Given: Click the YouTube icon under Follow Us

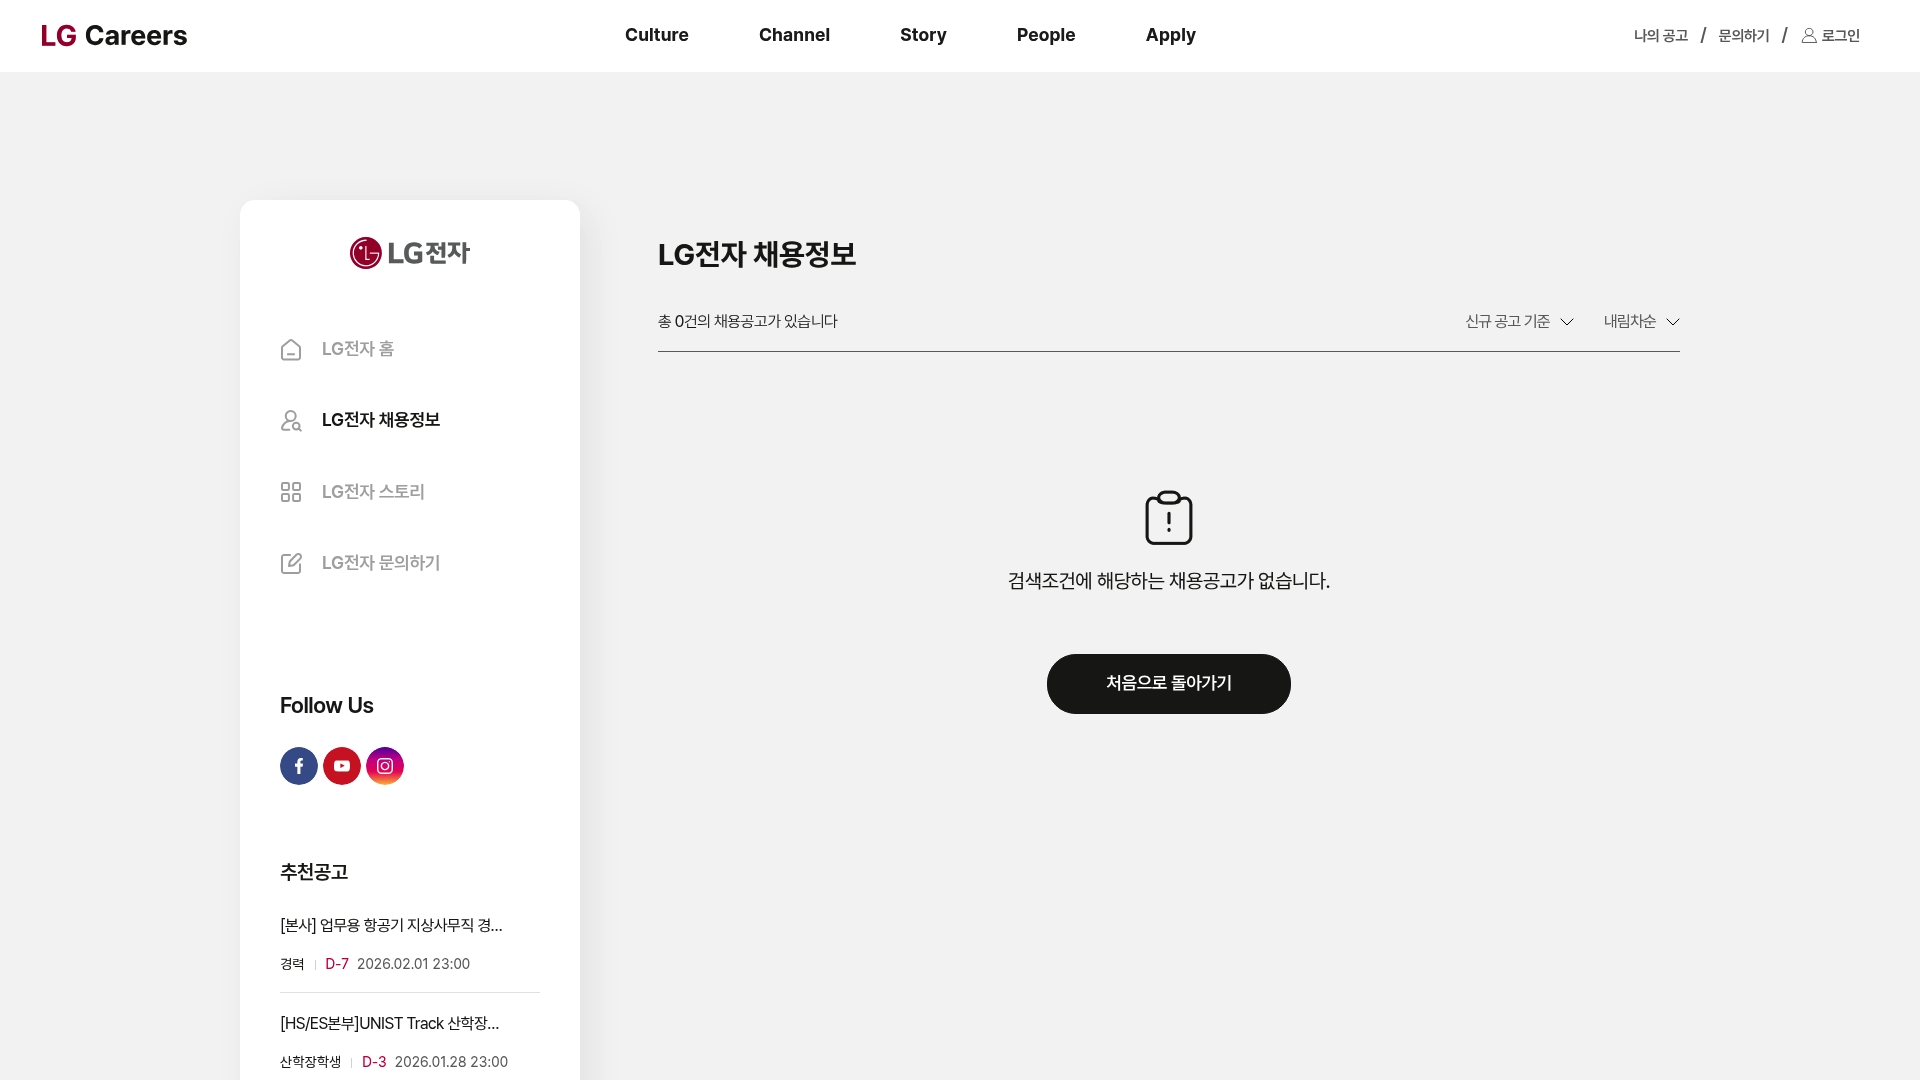Looking at the screenshot, I should pos(342,765).
